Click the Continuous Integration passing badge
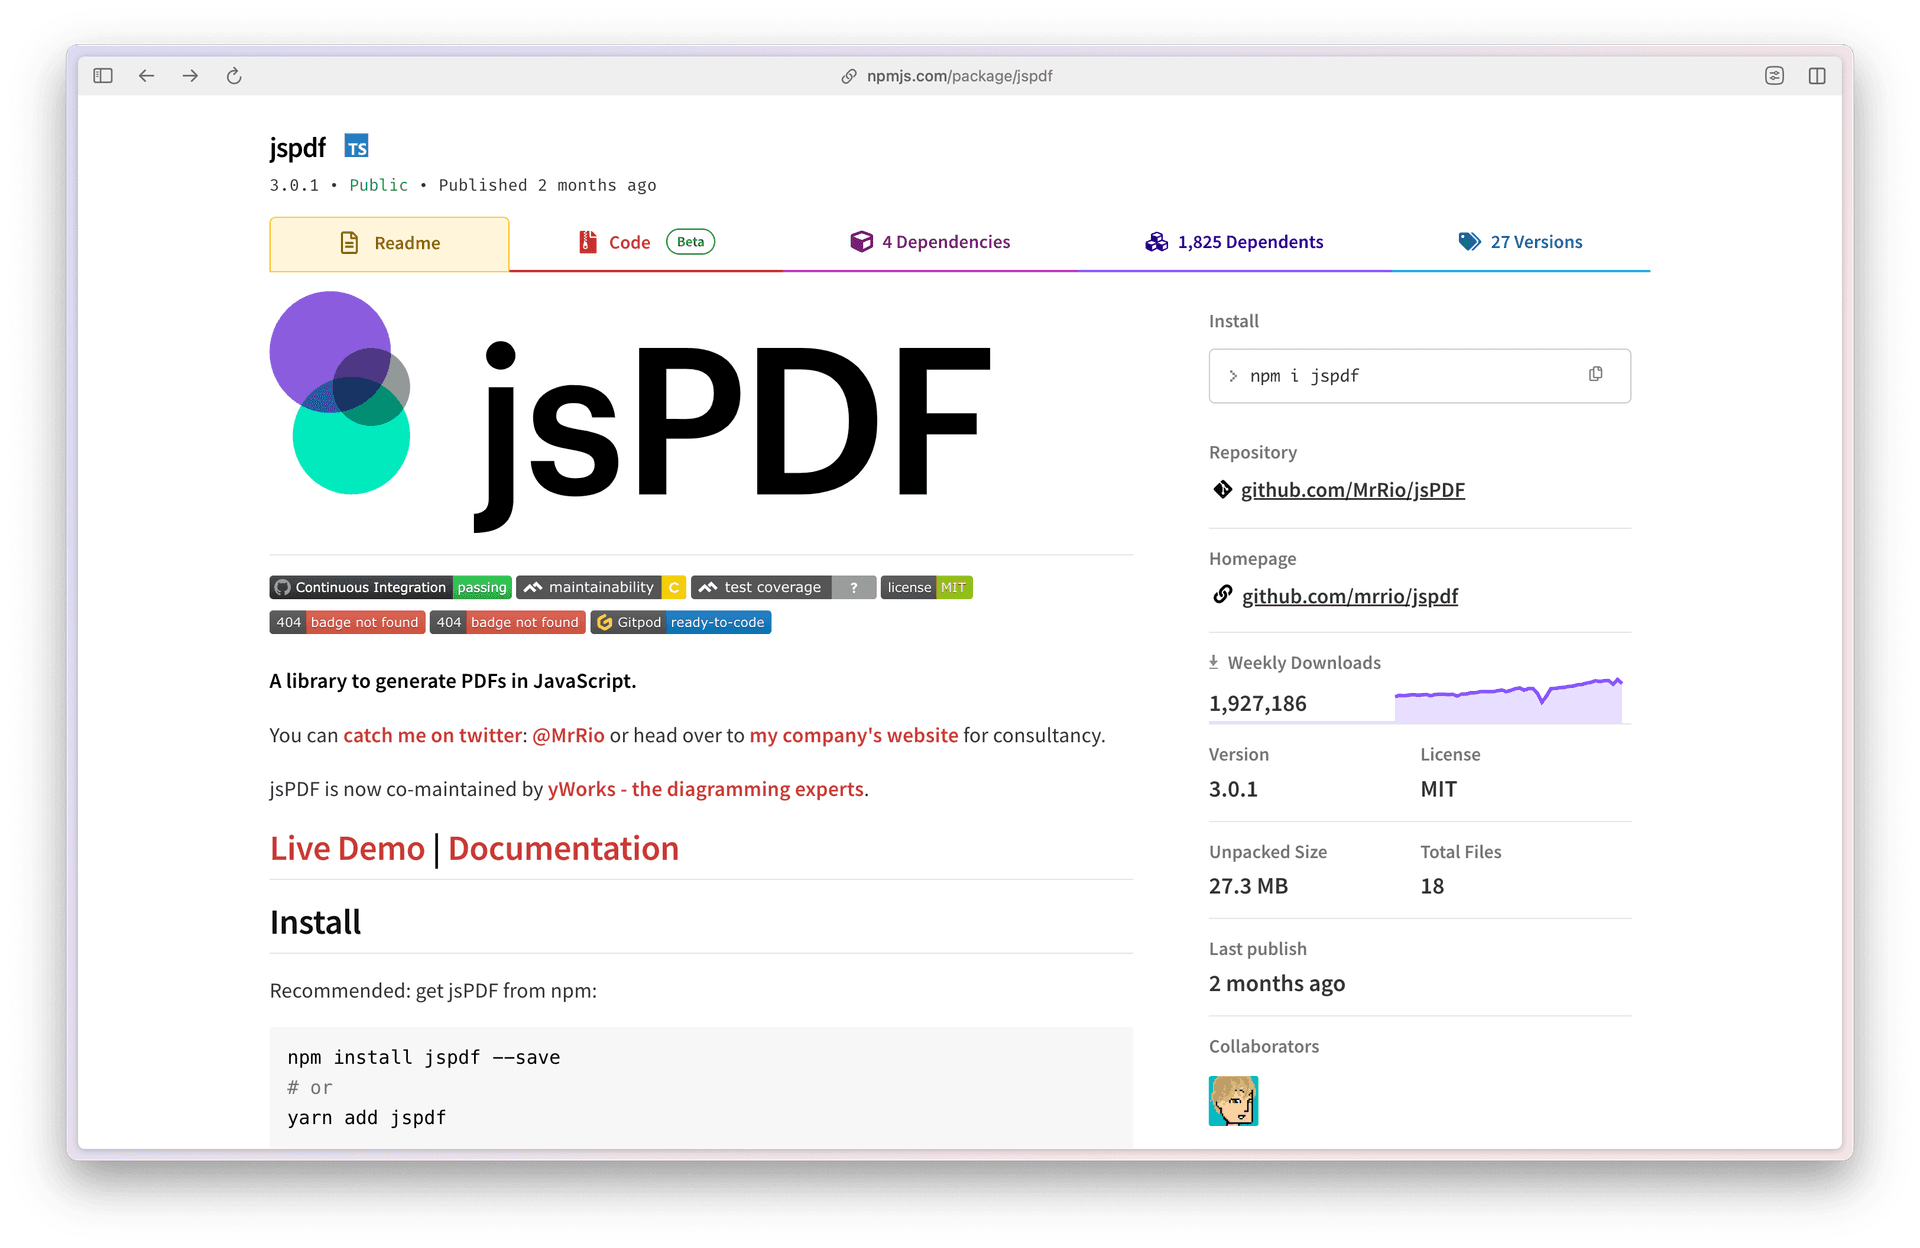The height and width of the screenshot is (1248, 1920). (390, 587)
